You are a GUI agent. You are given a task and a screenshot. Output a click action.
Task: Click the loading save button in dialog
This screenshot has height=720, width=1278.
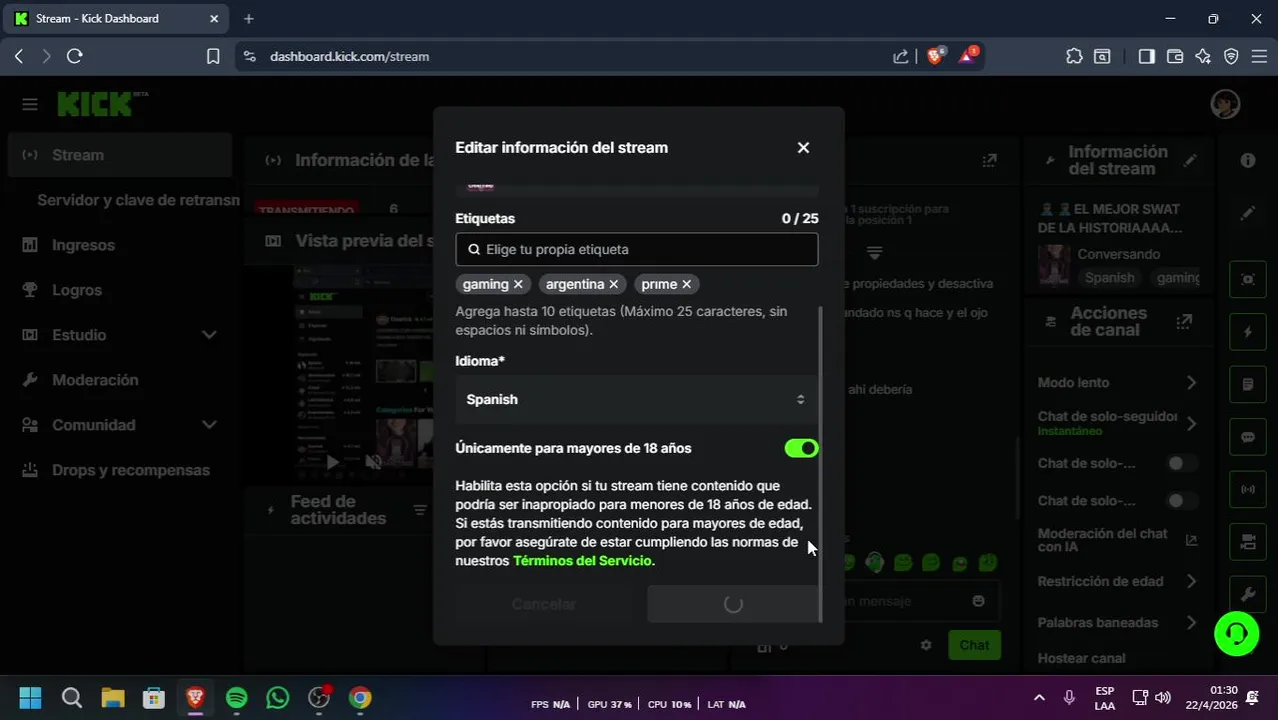(x=732, y=604)
